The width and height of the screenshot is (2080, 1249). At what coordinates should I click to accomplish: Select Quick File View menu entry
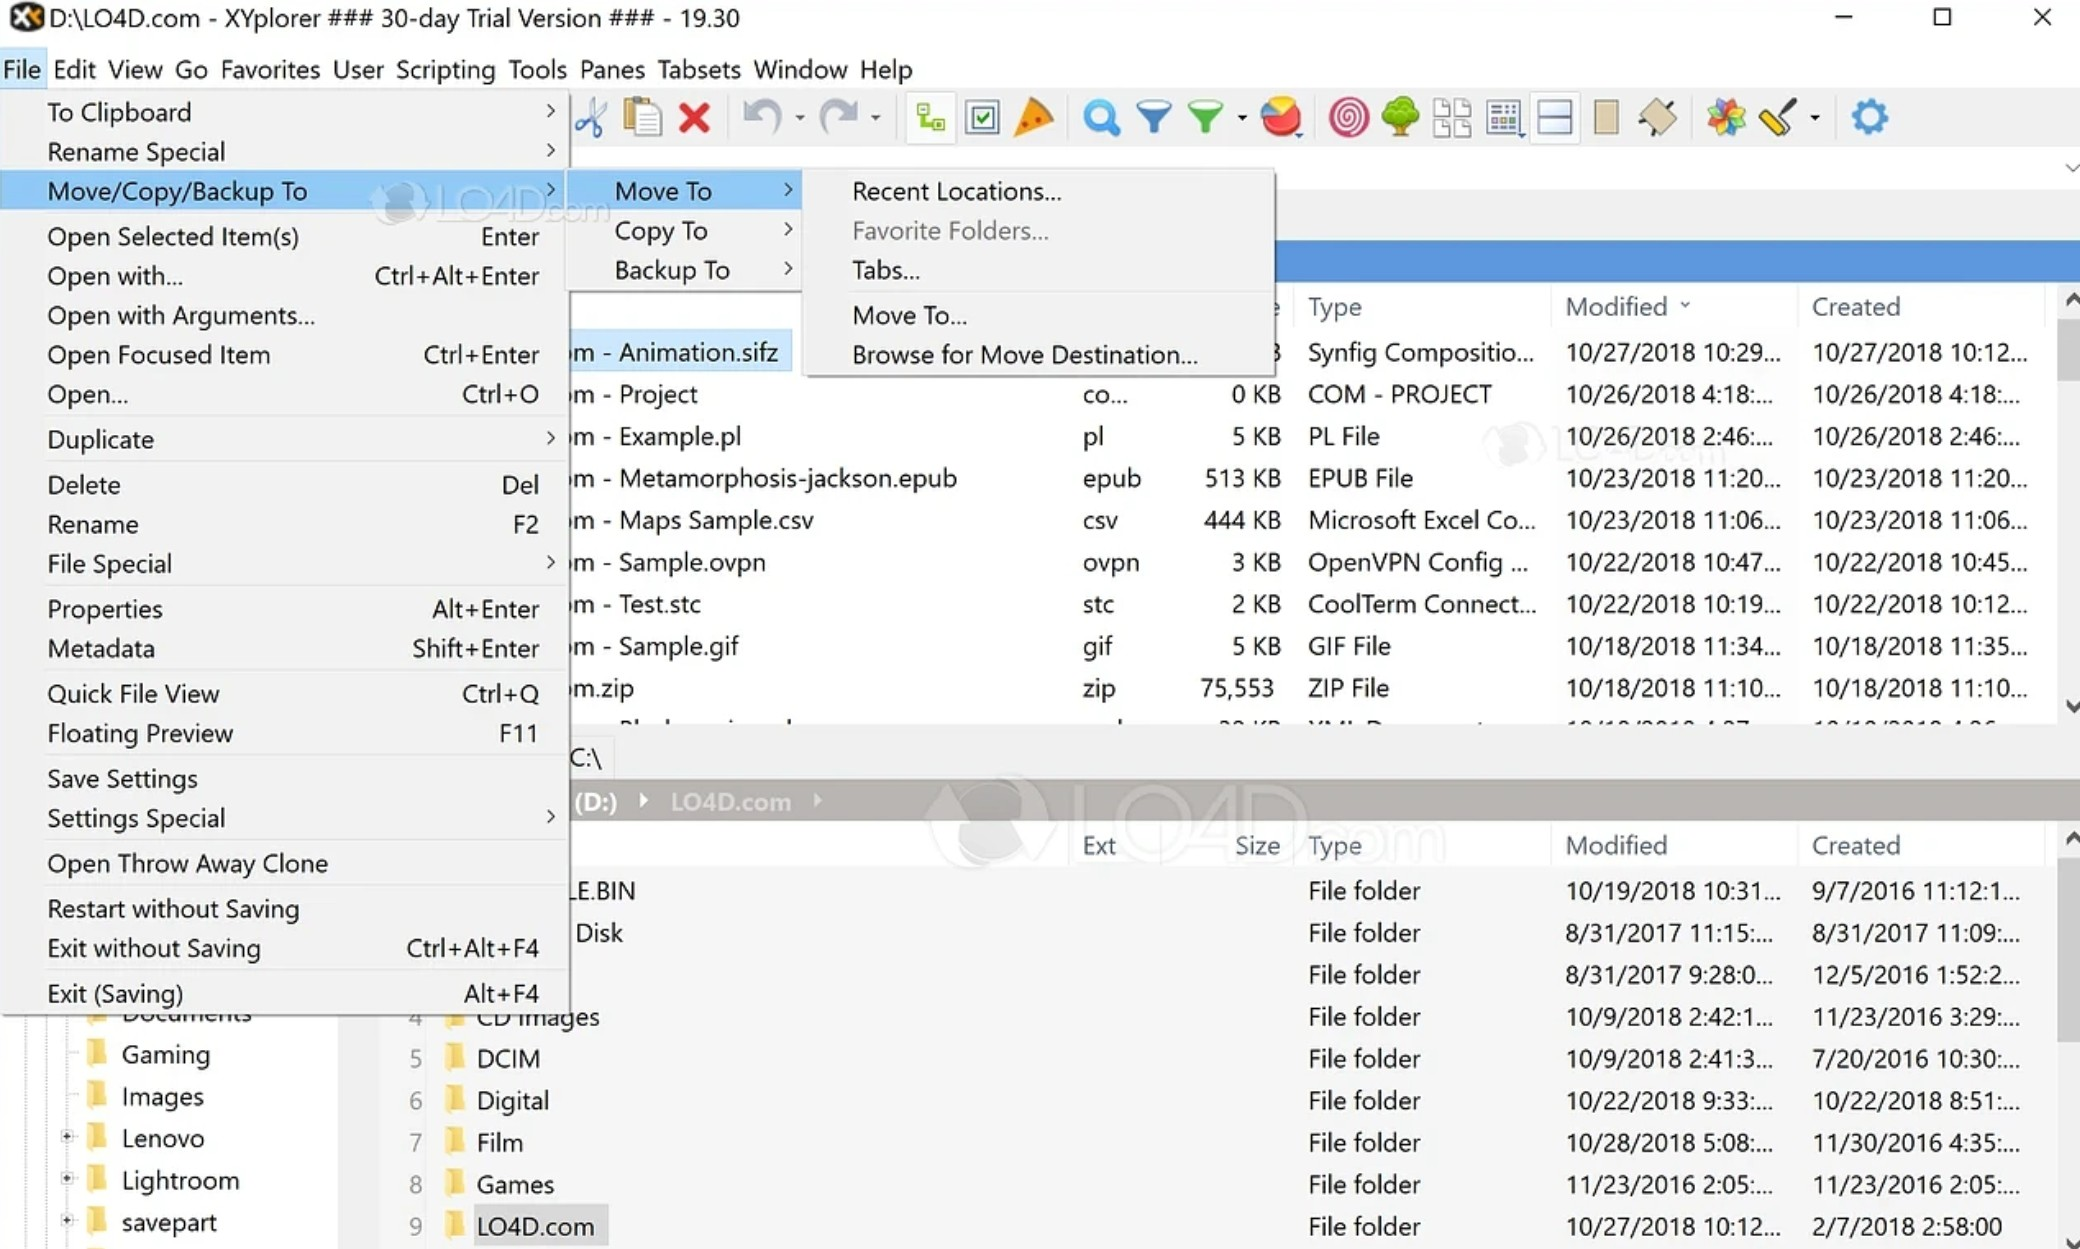285,694
